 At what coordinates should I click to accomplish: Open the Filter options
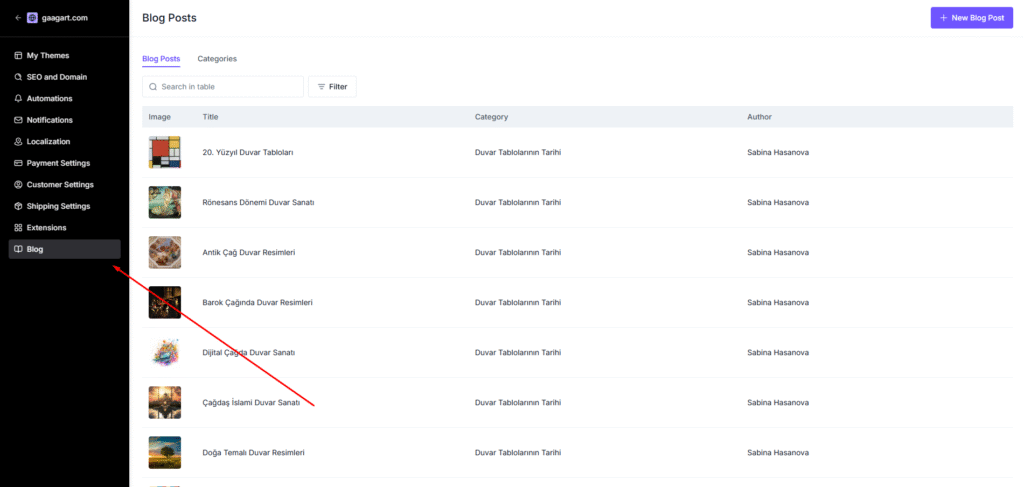(x=332, y=87)
